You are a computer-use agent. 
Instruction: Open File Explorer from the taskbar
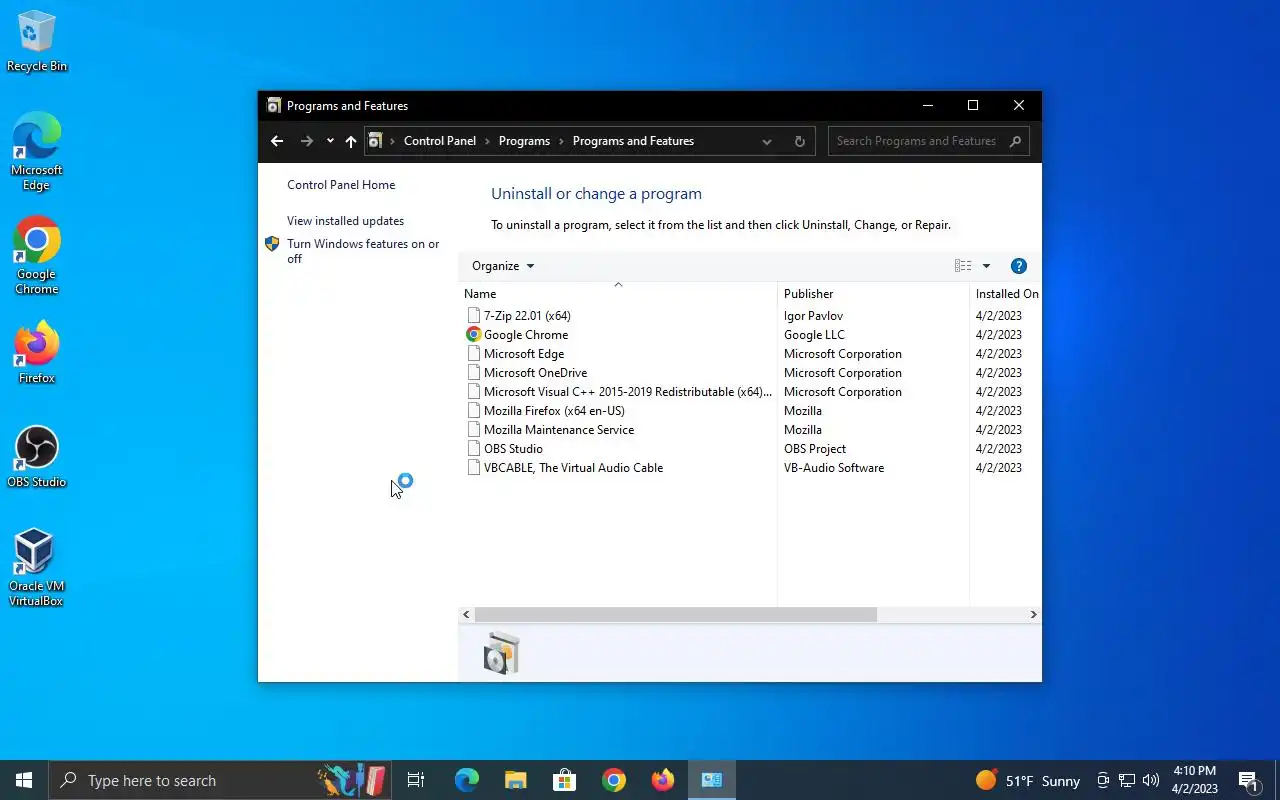(x=515, y=780)
